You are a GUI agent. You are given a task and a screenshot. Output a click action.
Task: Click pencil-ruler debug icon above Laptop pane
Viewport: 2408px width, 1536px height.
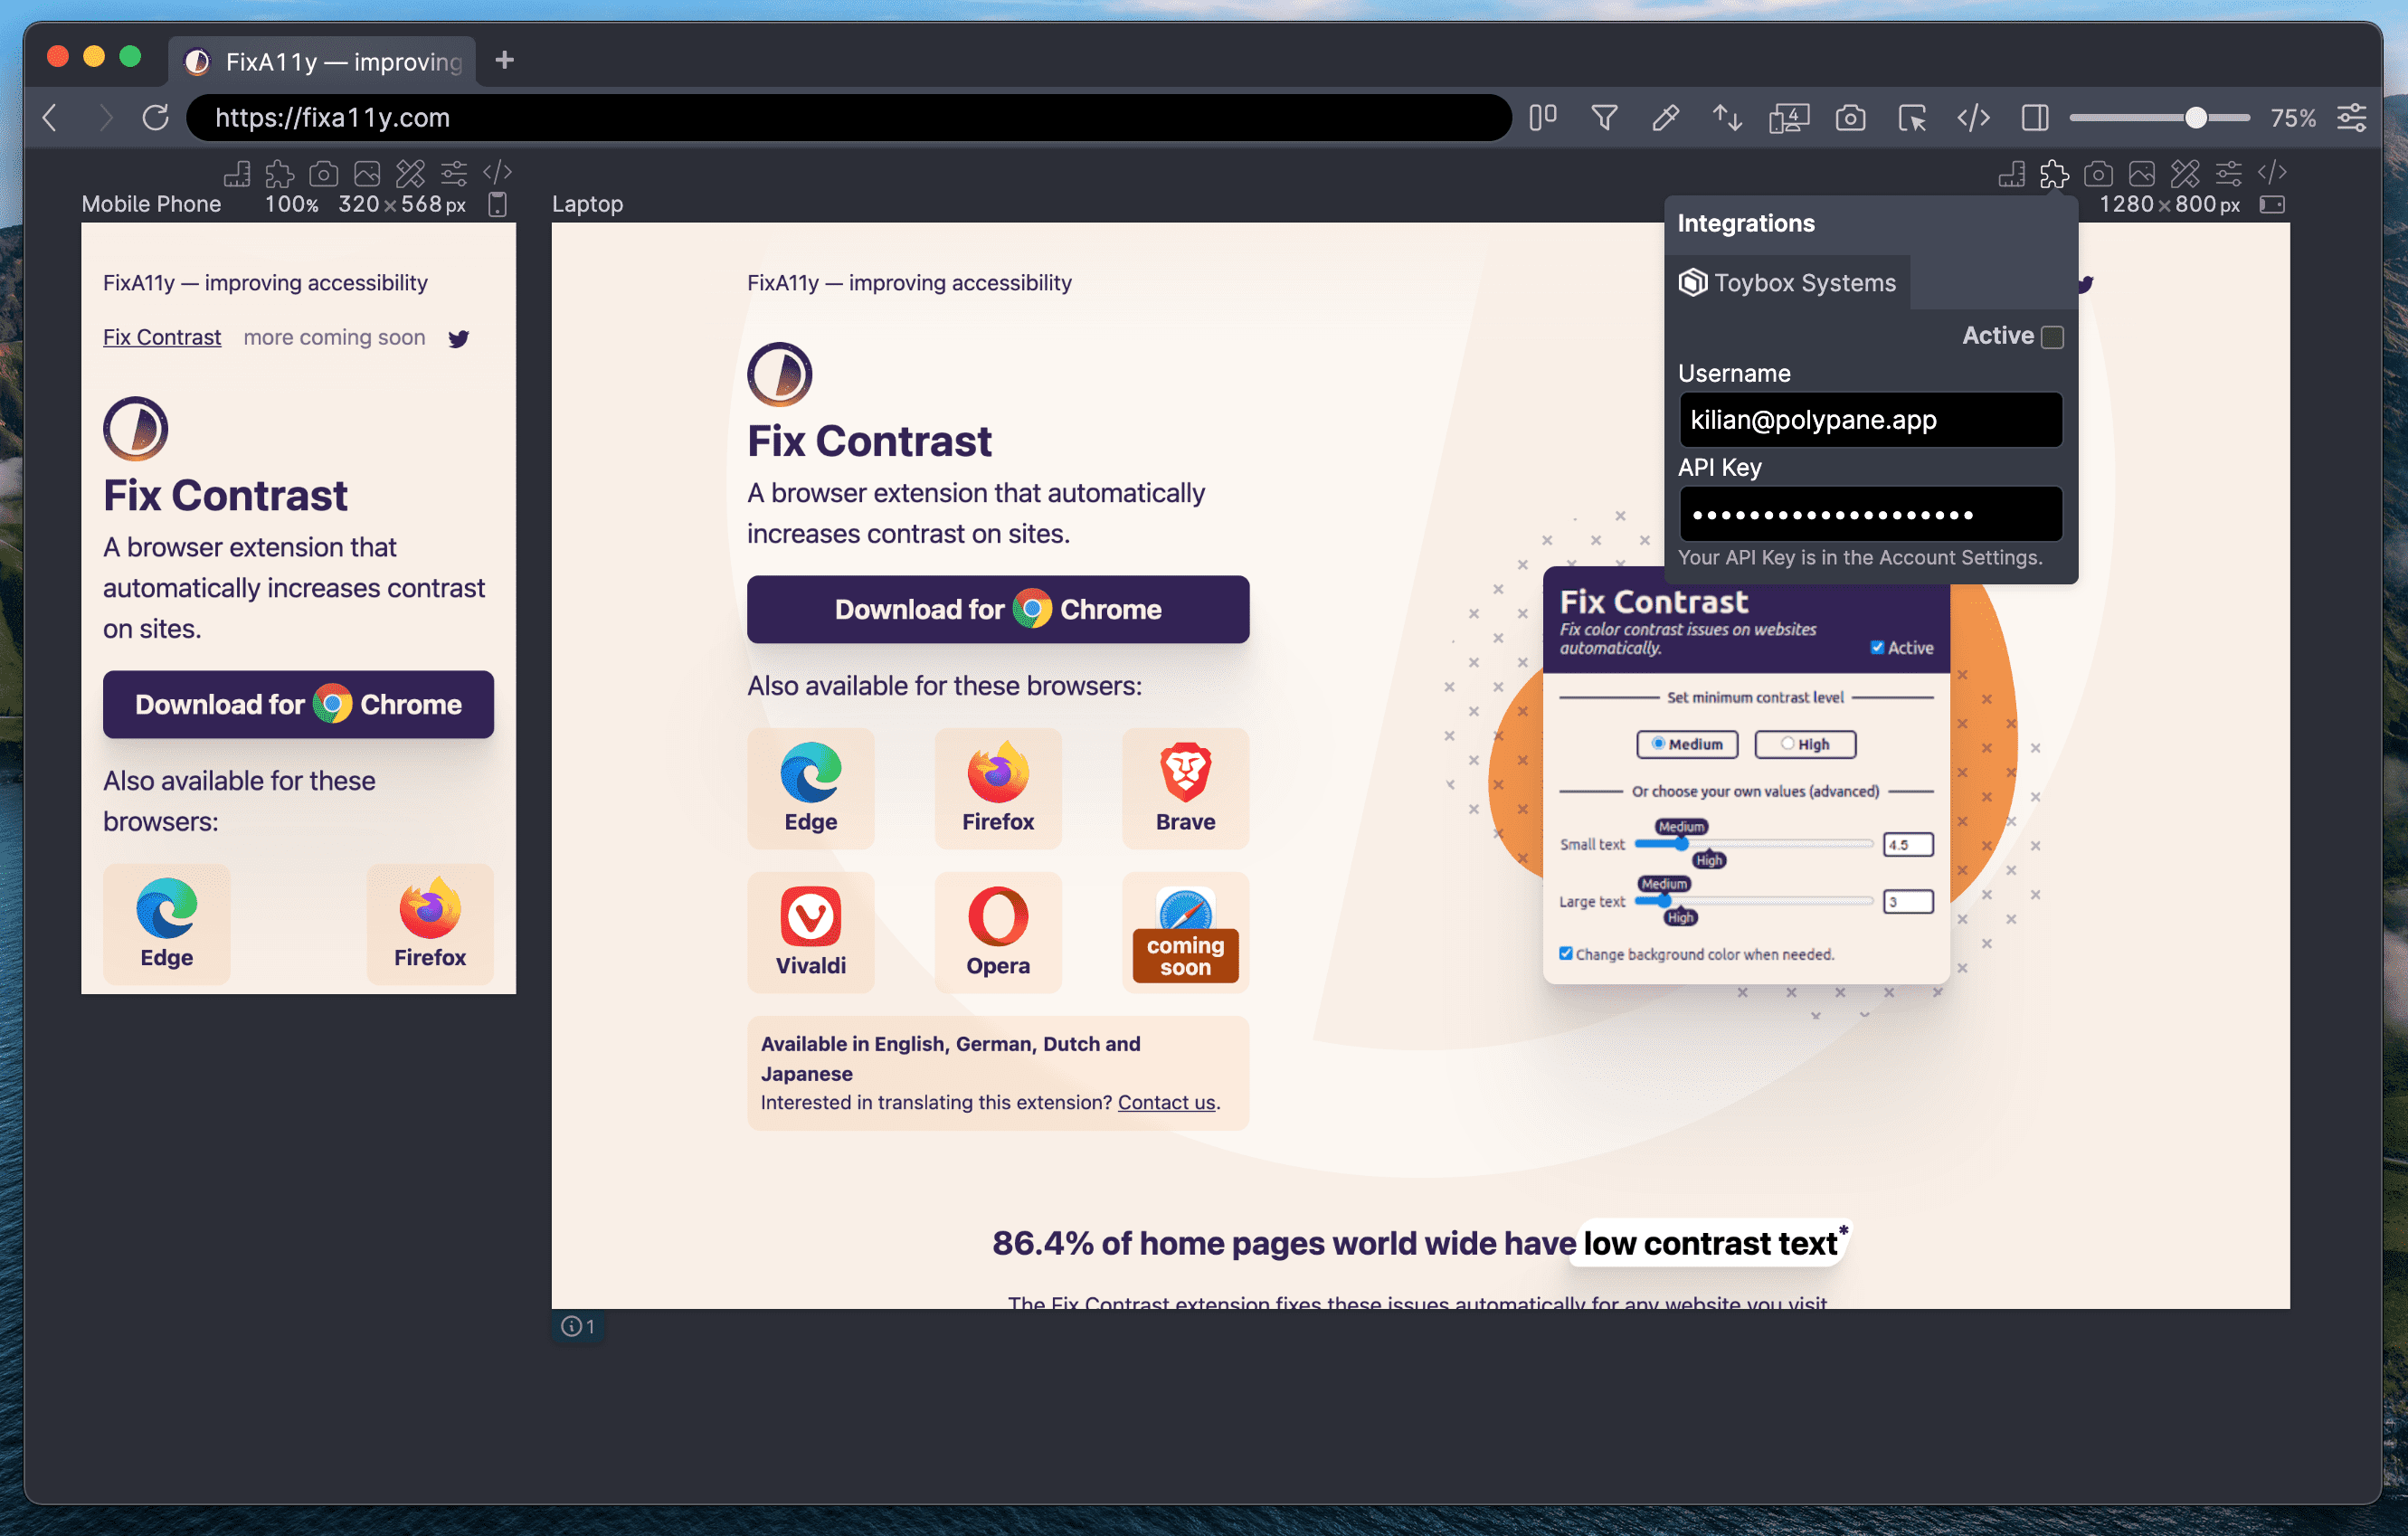(2185, 174)
